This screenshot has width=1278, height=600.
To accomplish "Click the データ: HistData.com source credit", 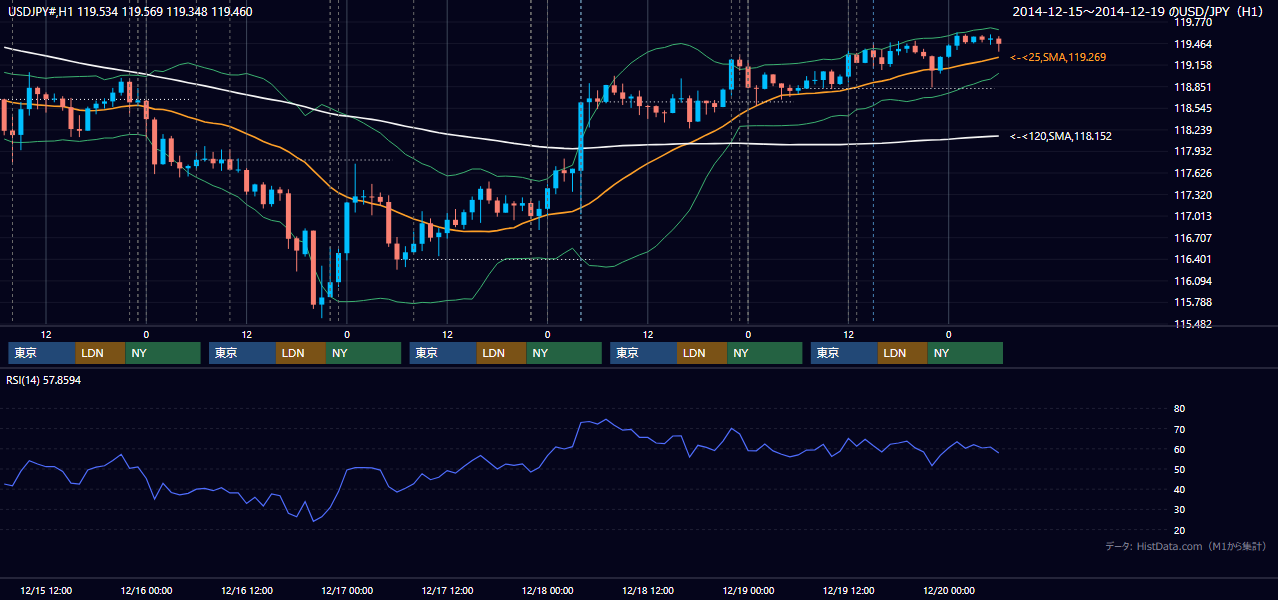I will pos(1186,546).
